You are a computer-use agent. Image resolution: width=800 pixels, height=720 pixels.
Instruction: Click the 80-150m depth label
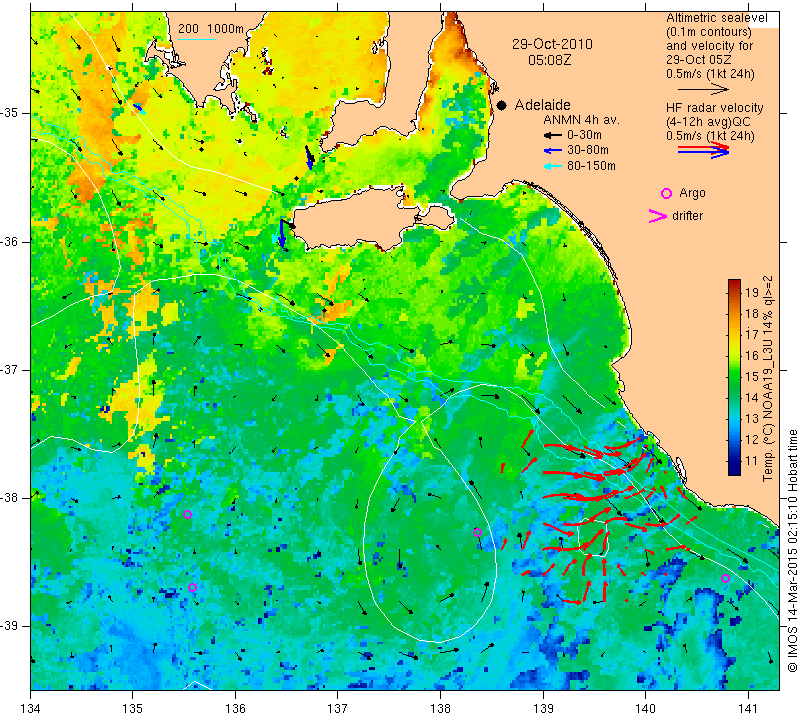coord(591,166)
